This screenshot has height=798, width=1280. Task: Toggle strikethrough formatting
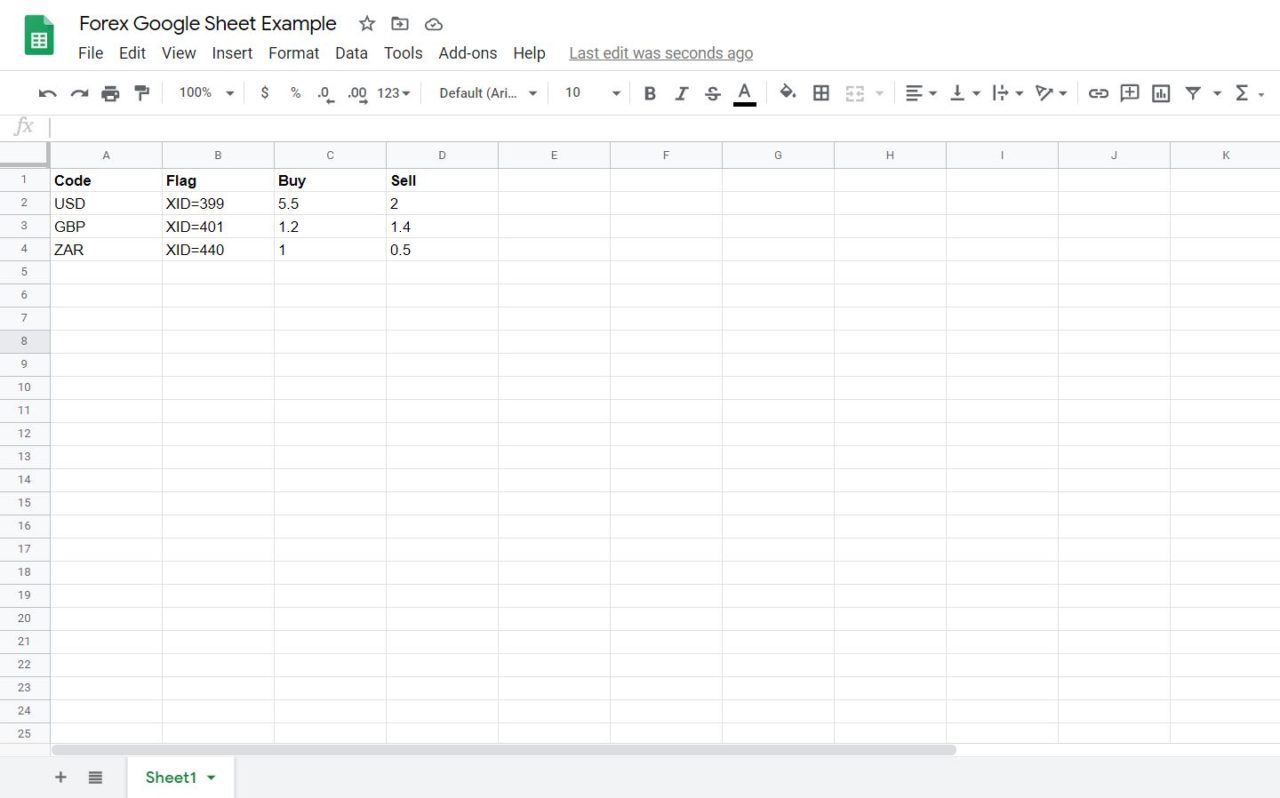[x=712, y=92]
